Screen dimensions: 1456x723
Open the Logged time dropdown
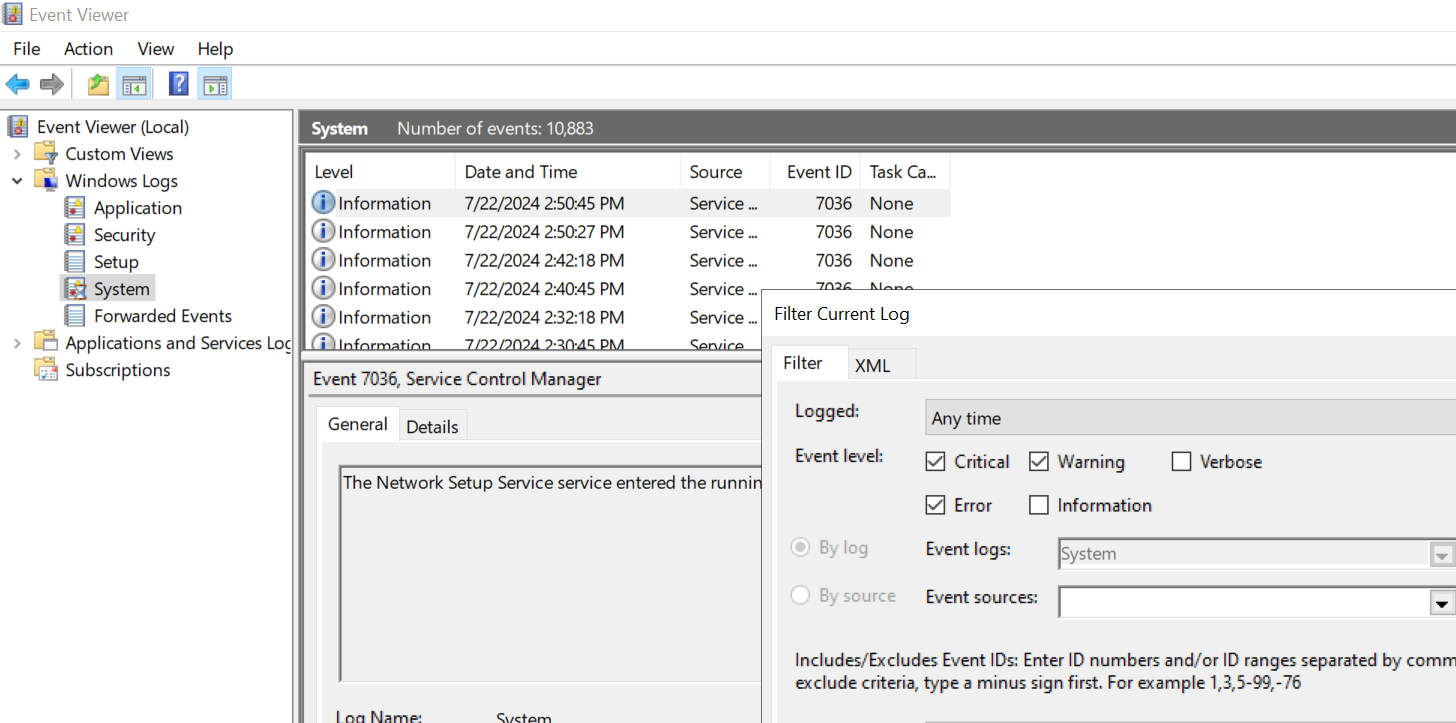point(1190,418)
